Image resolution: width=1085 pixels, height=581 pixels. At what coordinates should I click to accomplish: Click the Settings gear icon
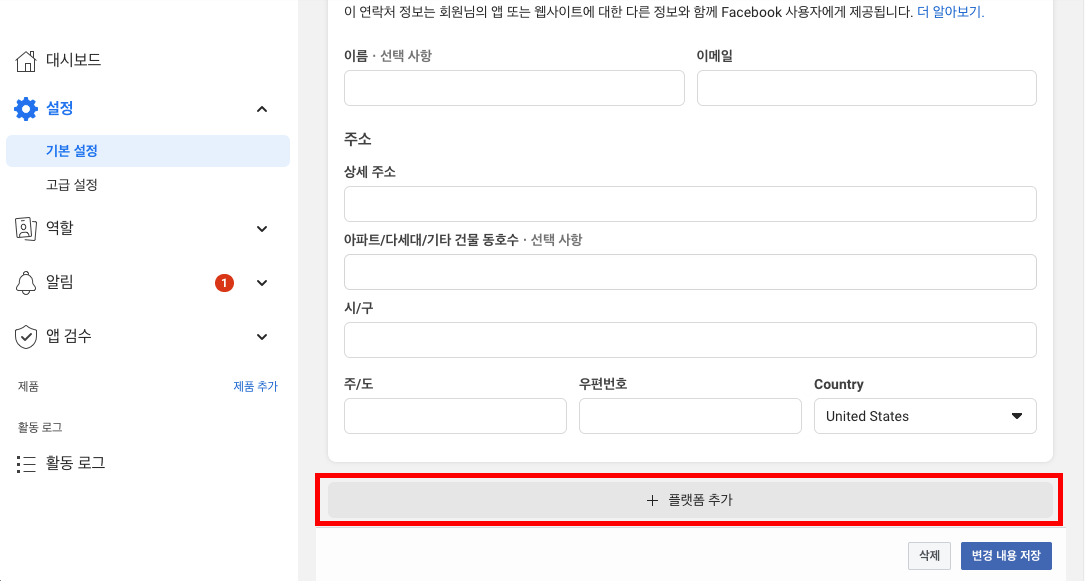[x=26, y=109]
